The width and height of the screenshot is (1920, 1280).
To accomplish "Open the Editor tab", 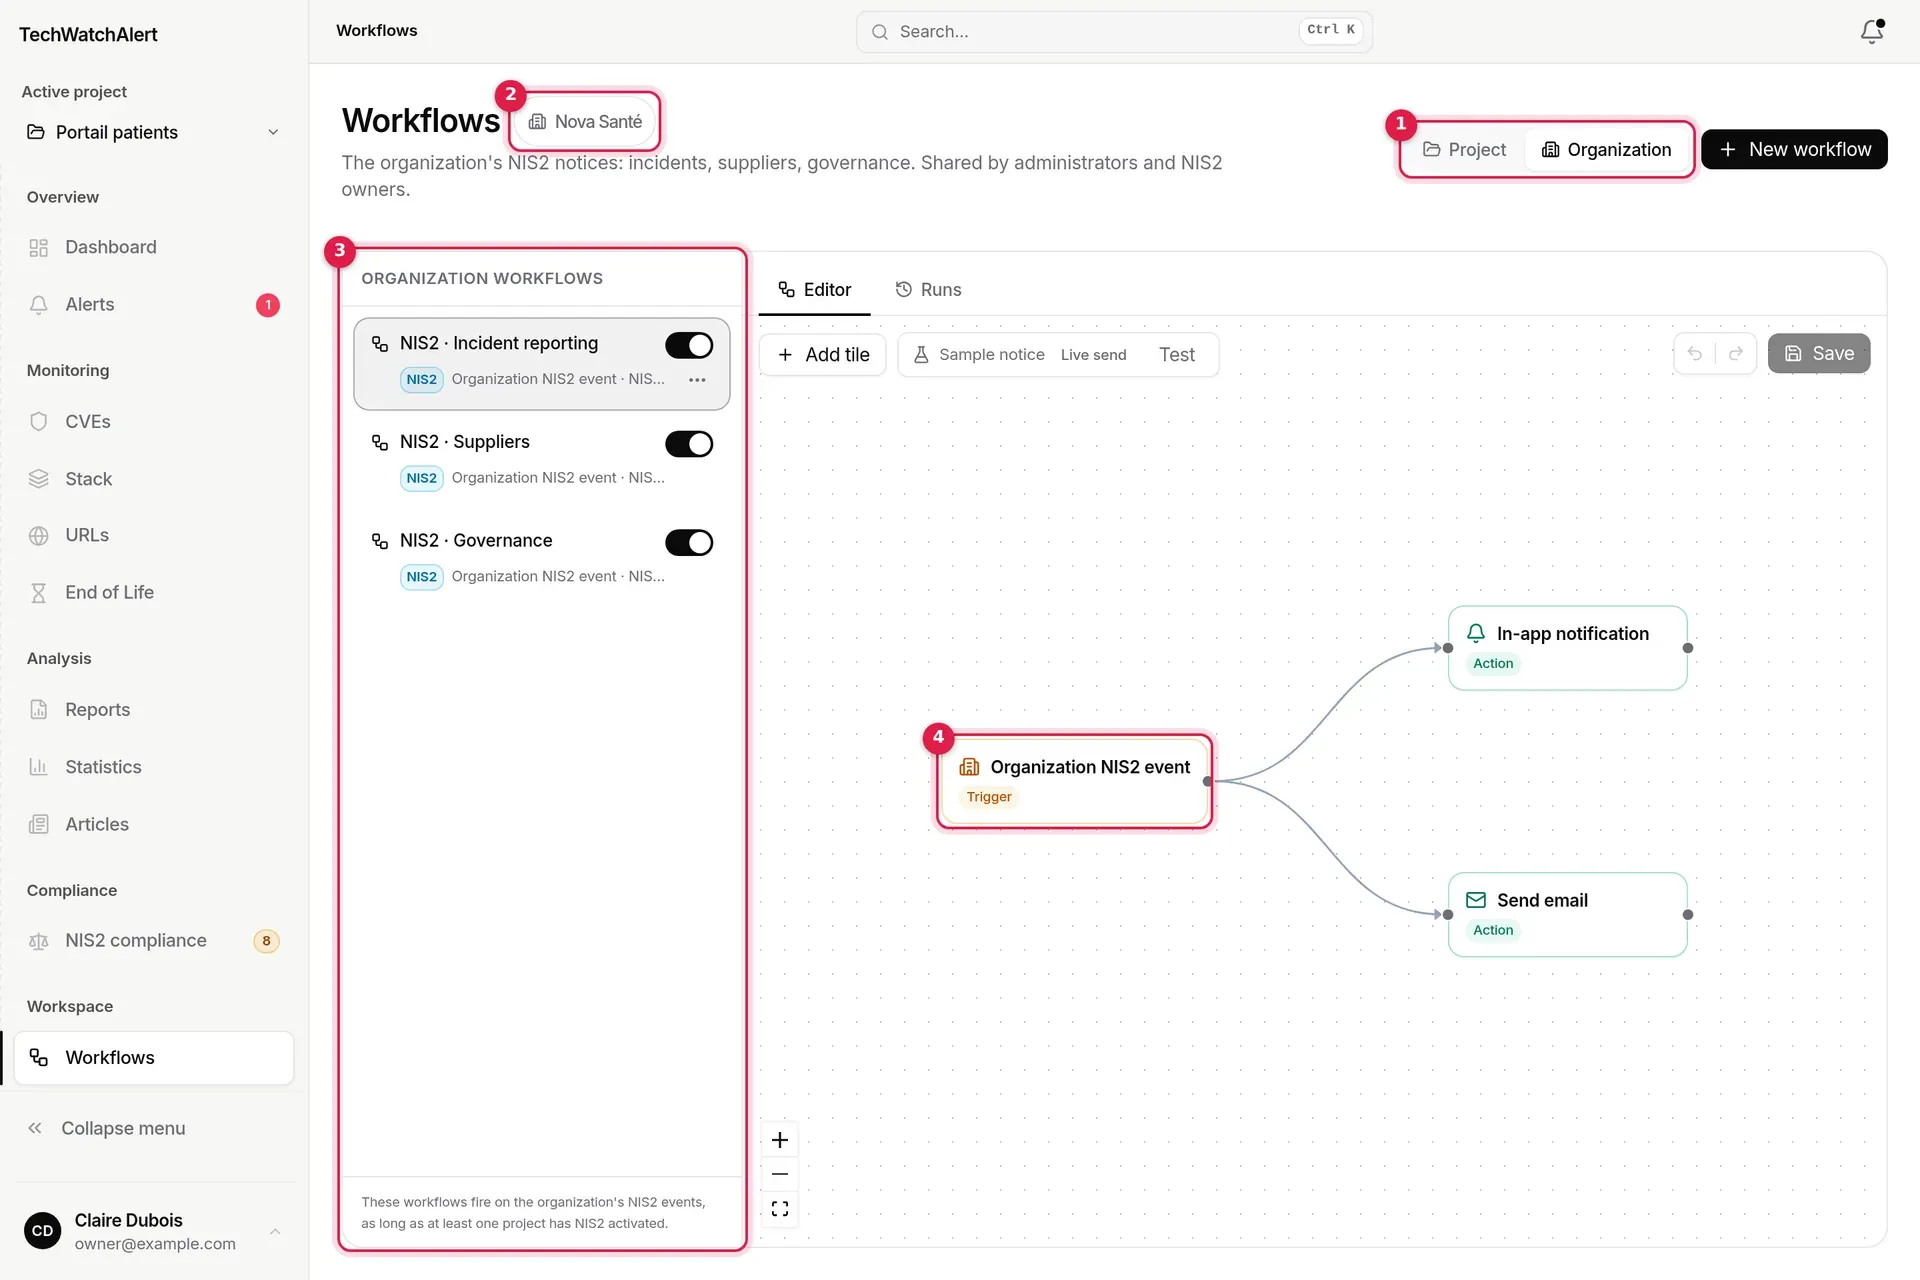I will pos(814,290).
